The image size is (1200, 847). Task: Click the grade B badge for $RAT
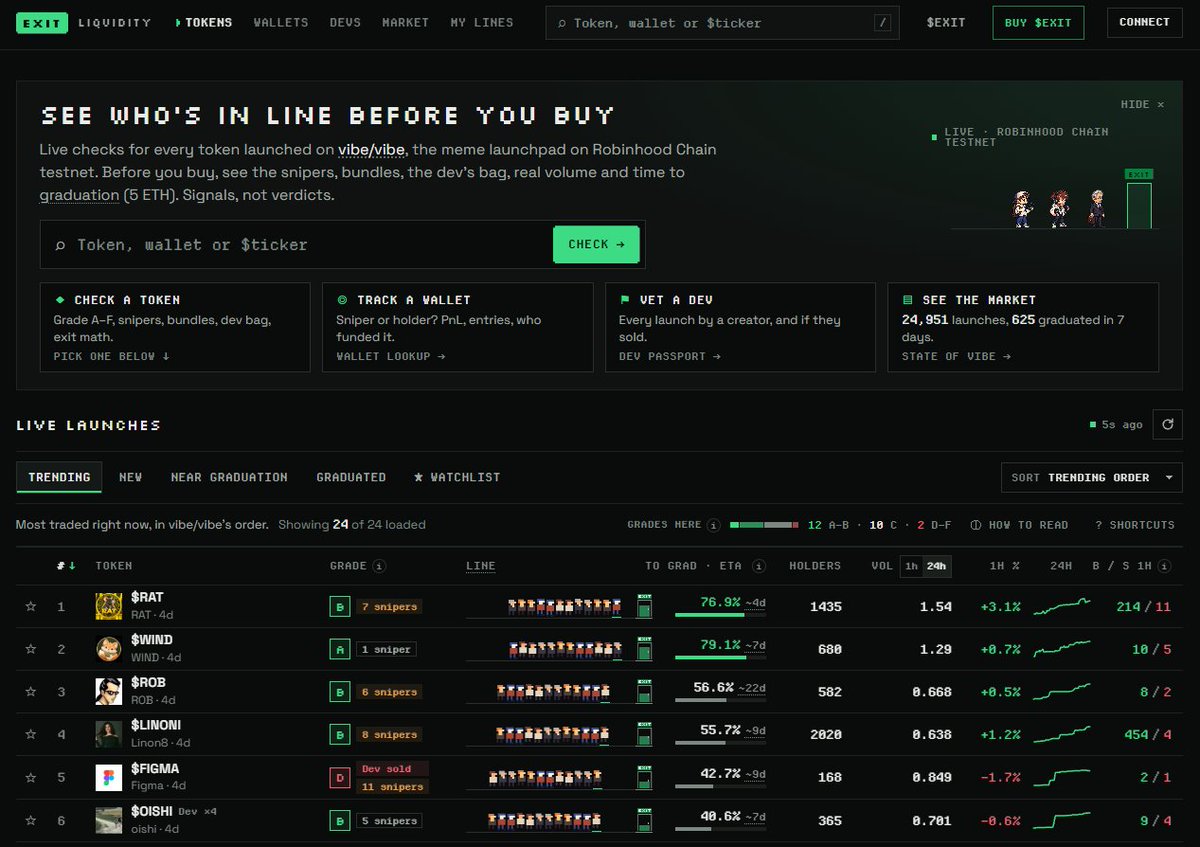coord(339,606)
